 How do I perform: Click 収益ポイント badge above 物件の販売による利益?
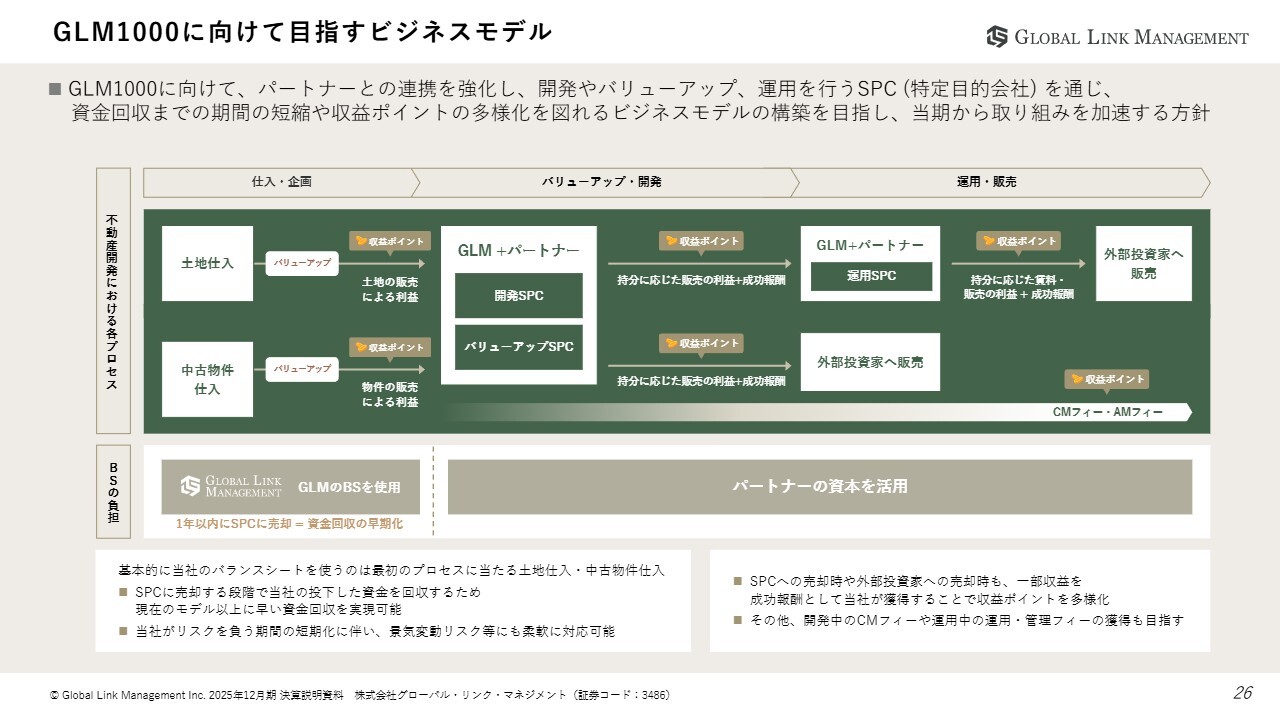click(389, 347)
